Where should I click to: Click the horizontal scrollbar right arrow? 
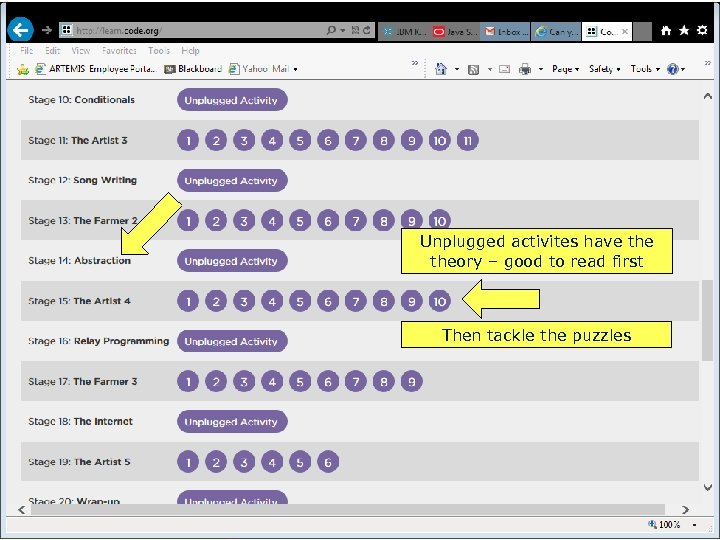(x=685, y=510)
